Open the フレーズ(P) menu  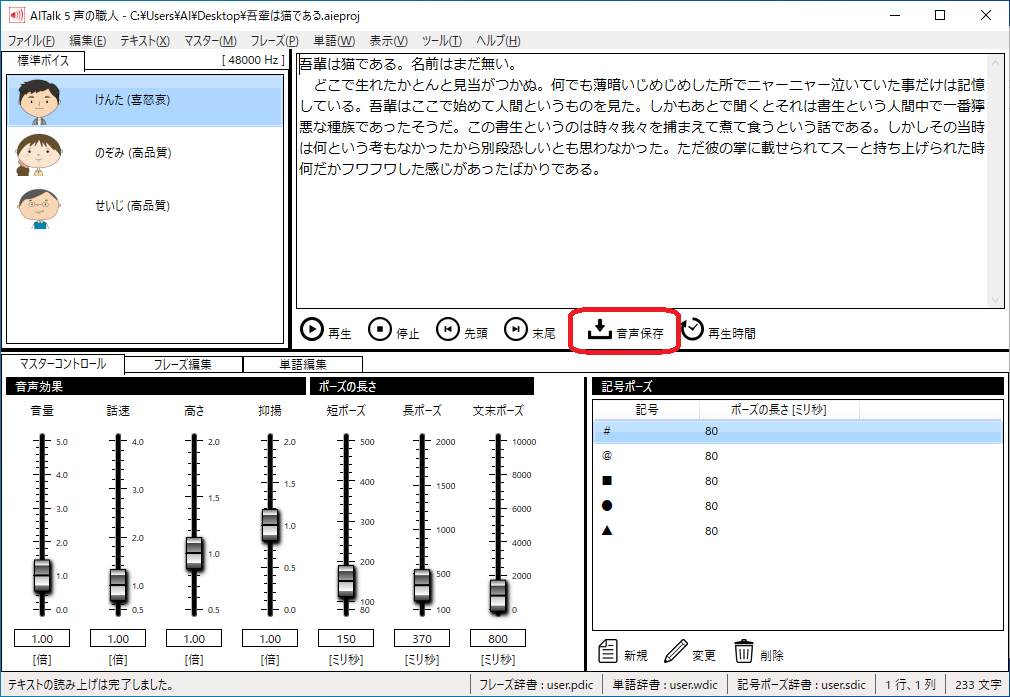click(x=274, y=41)
